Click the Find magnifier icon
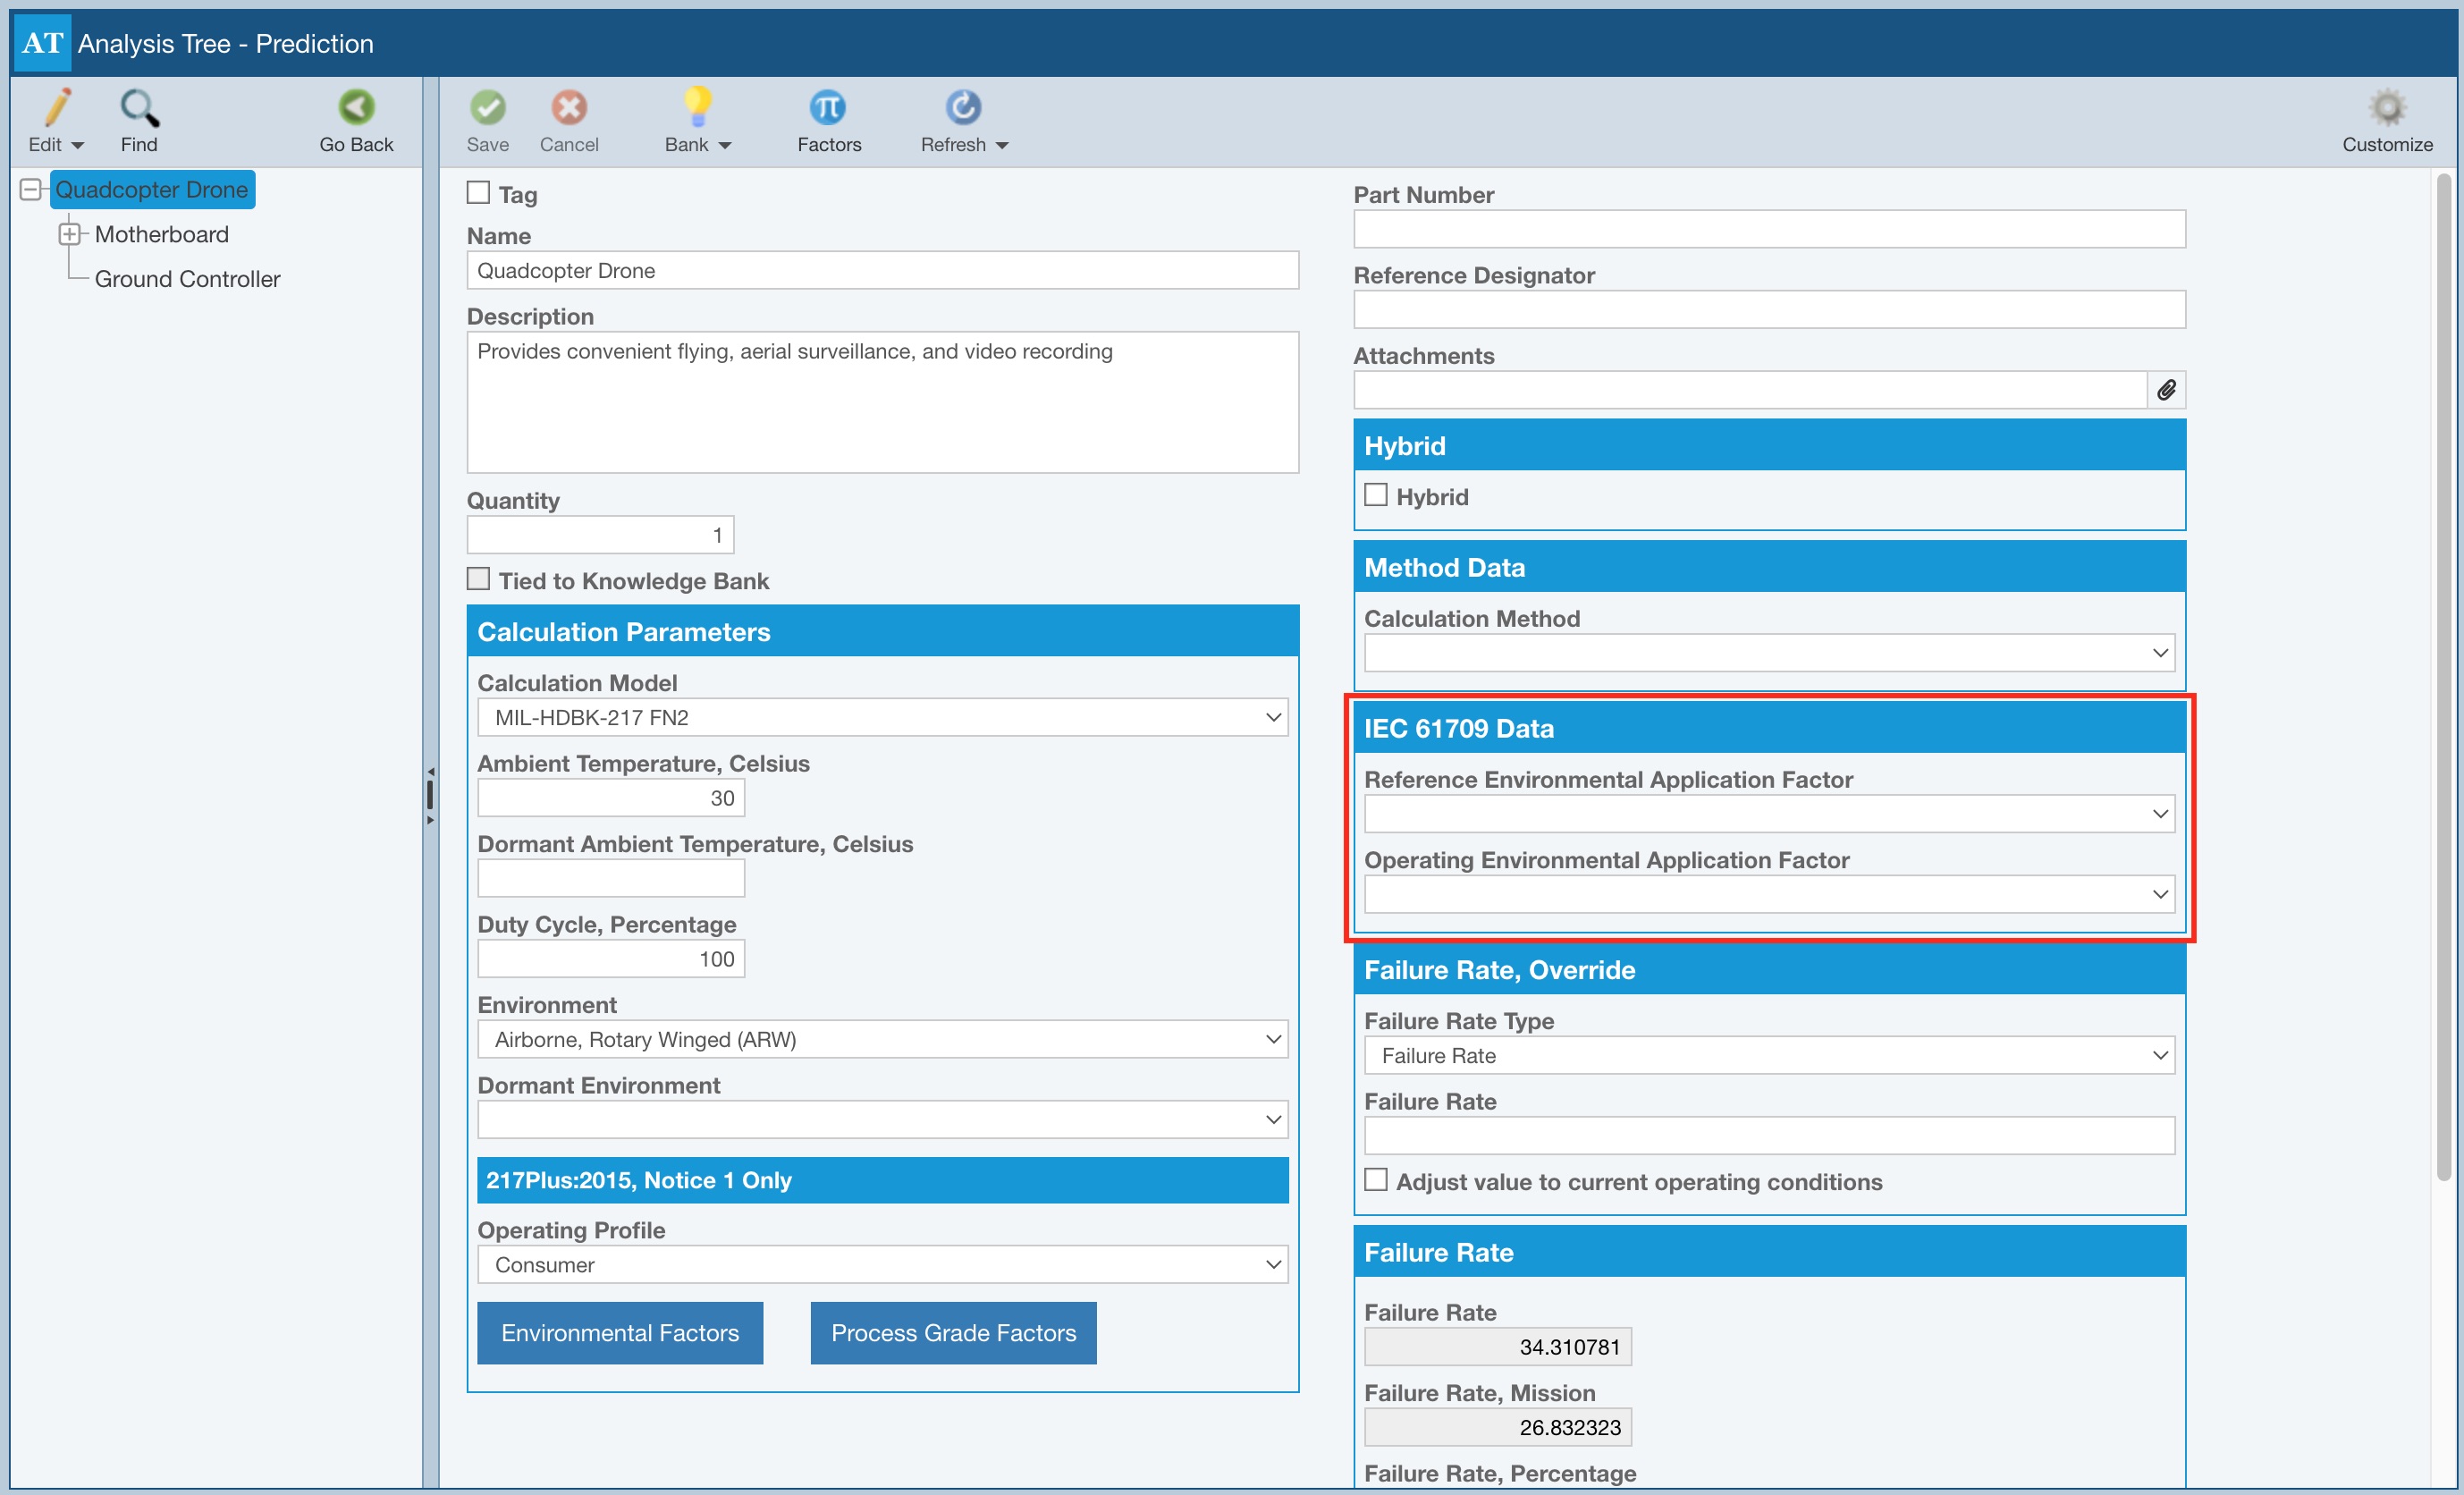 pos(139,108)
